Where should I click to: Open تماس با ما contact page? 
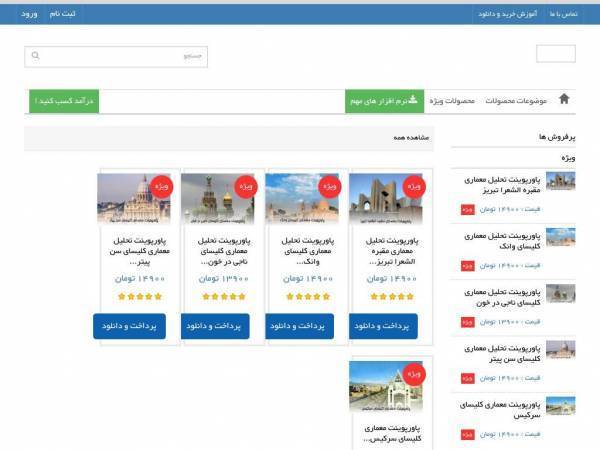coord(563,14)
